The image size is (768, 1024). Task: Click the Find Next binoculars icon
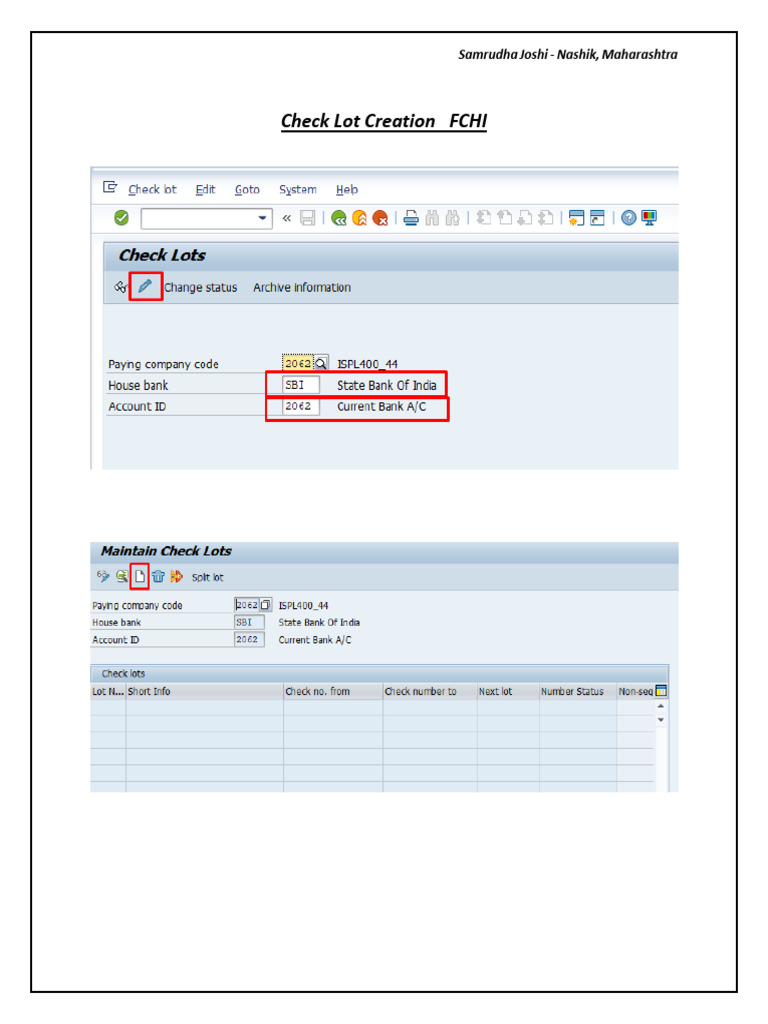click(x=453, y=218)
